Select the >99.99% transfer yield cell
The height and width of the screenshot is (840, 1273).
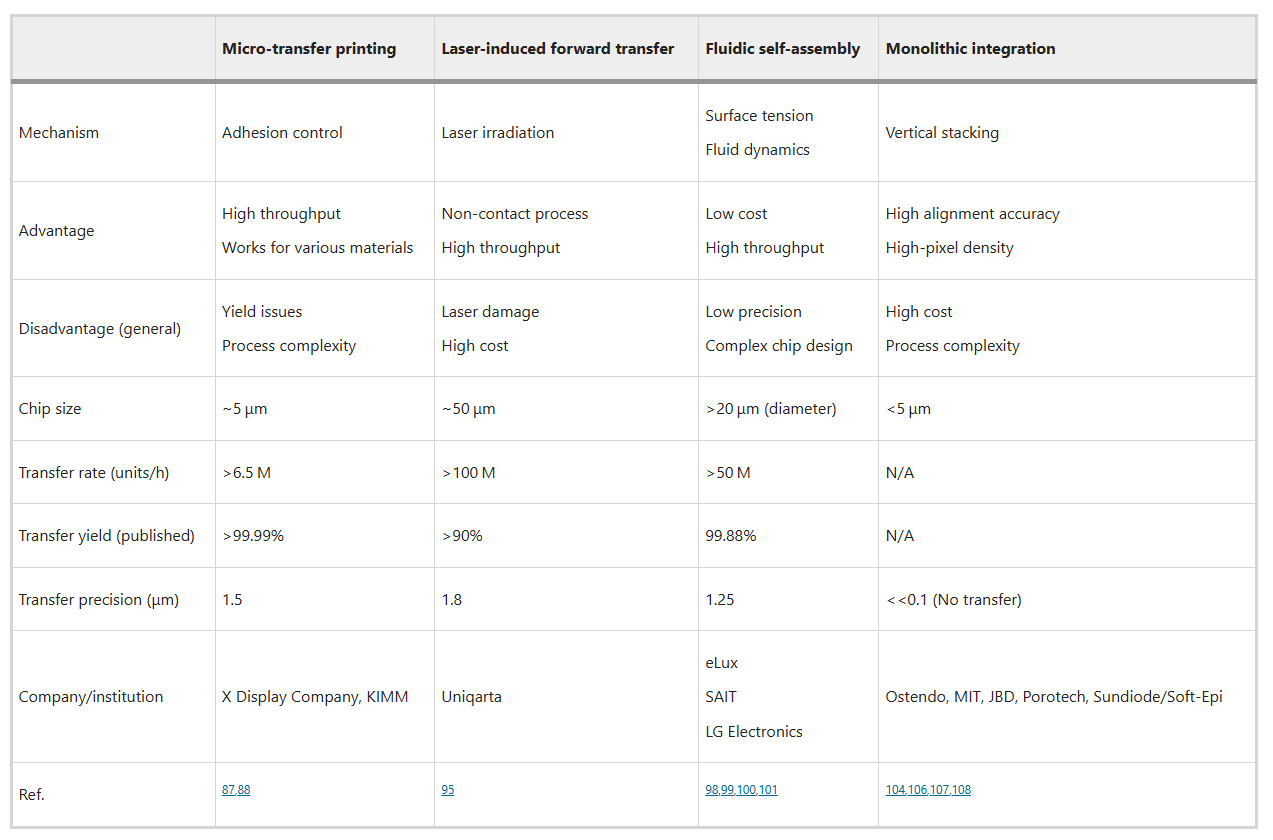coord(253,536)
